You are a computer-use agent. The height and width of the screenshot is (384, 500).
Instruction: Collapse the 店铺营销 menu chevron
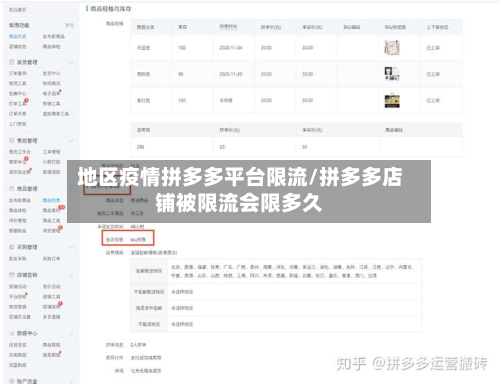(71, 275)
